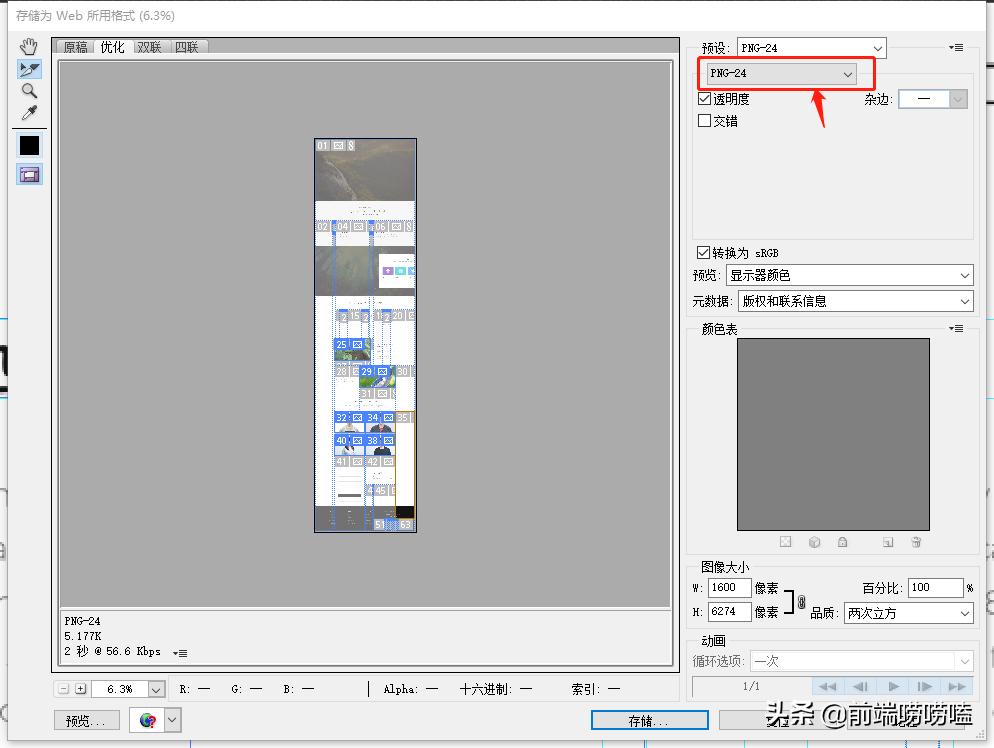Open the 循环选项 looping dropdown
This screenshot has height=748, width=994.
click(862, 661)
